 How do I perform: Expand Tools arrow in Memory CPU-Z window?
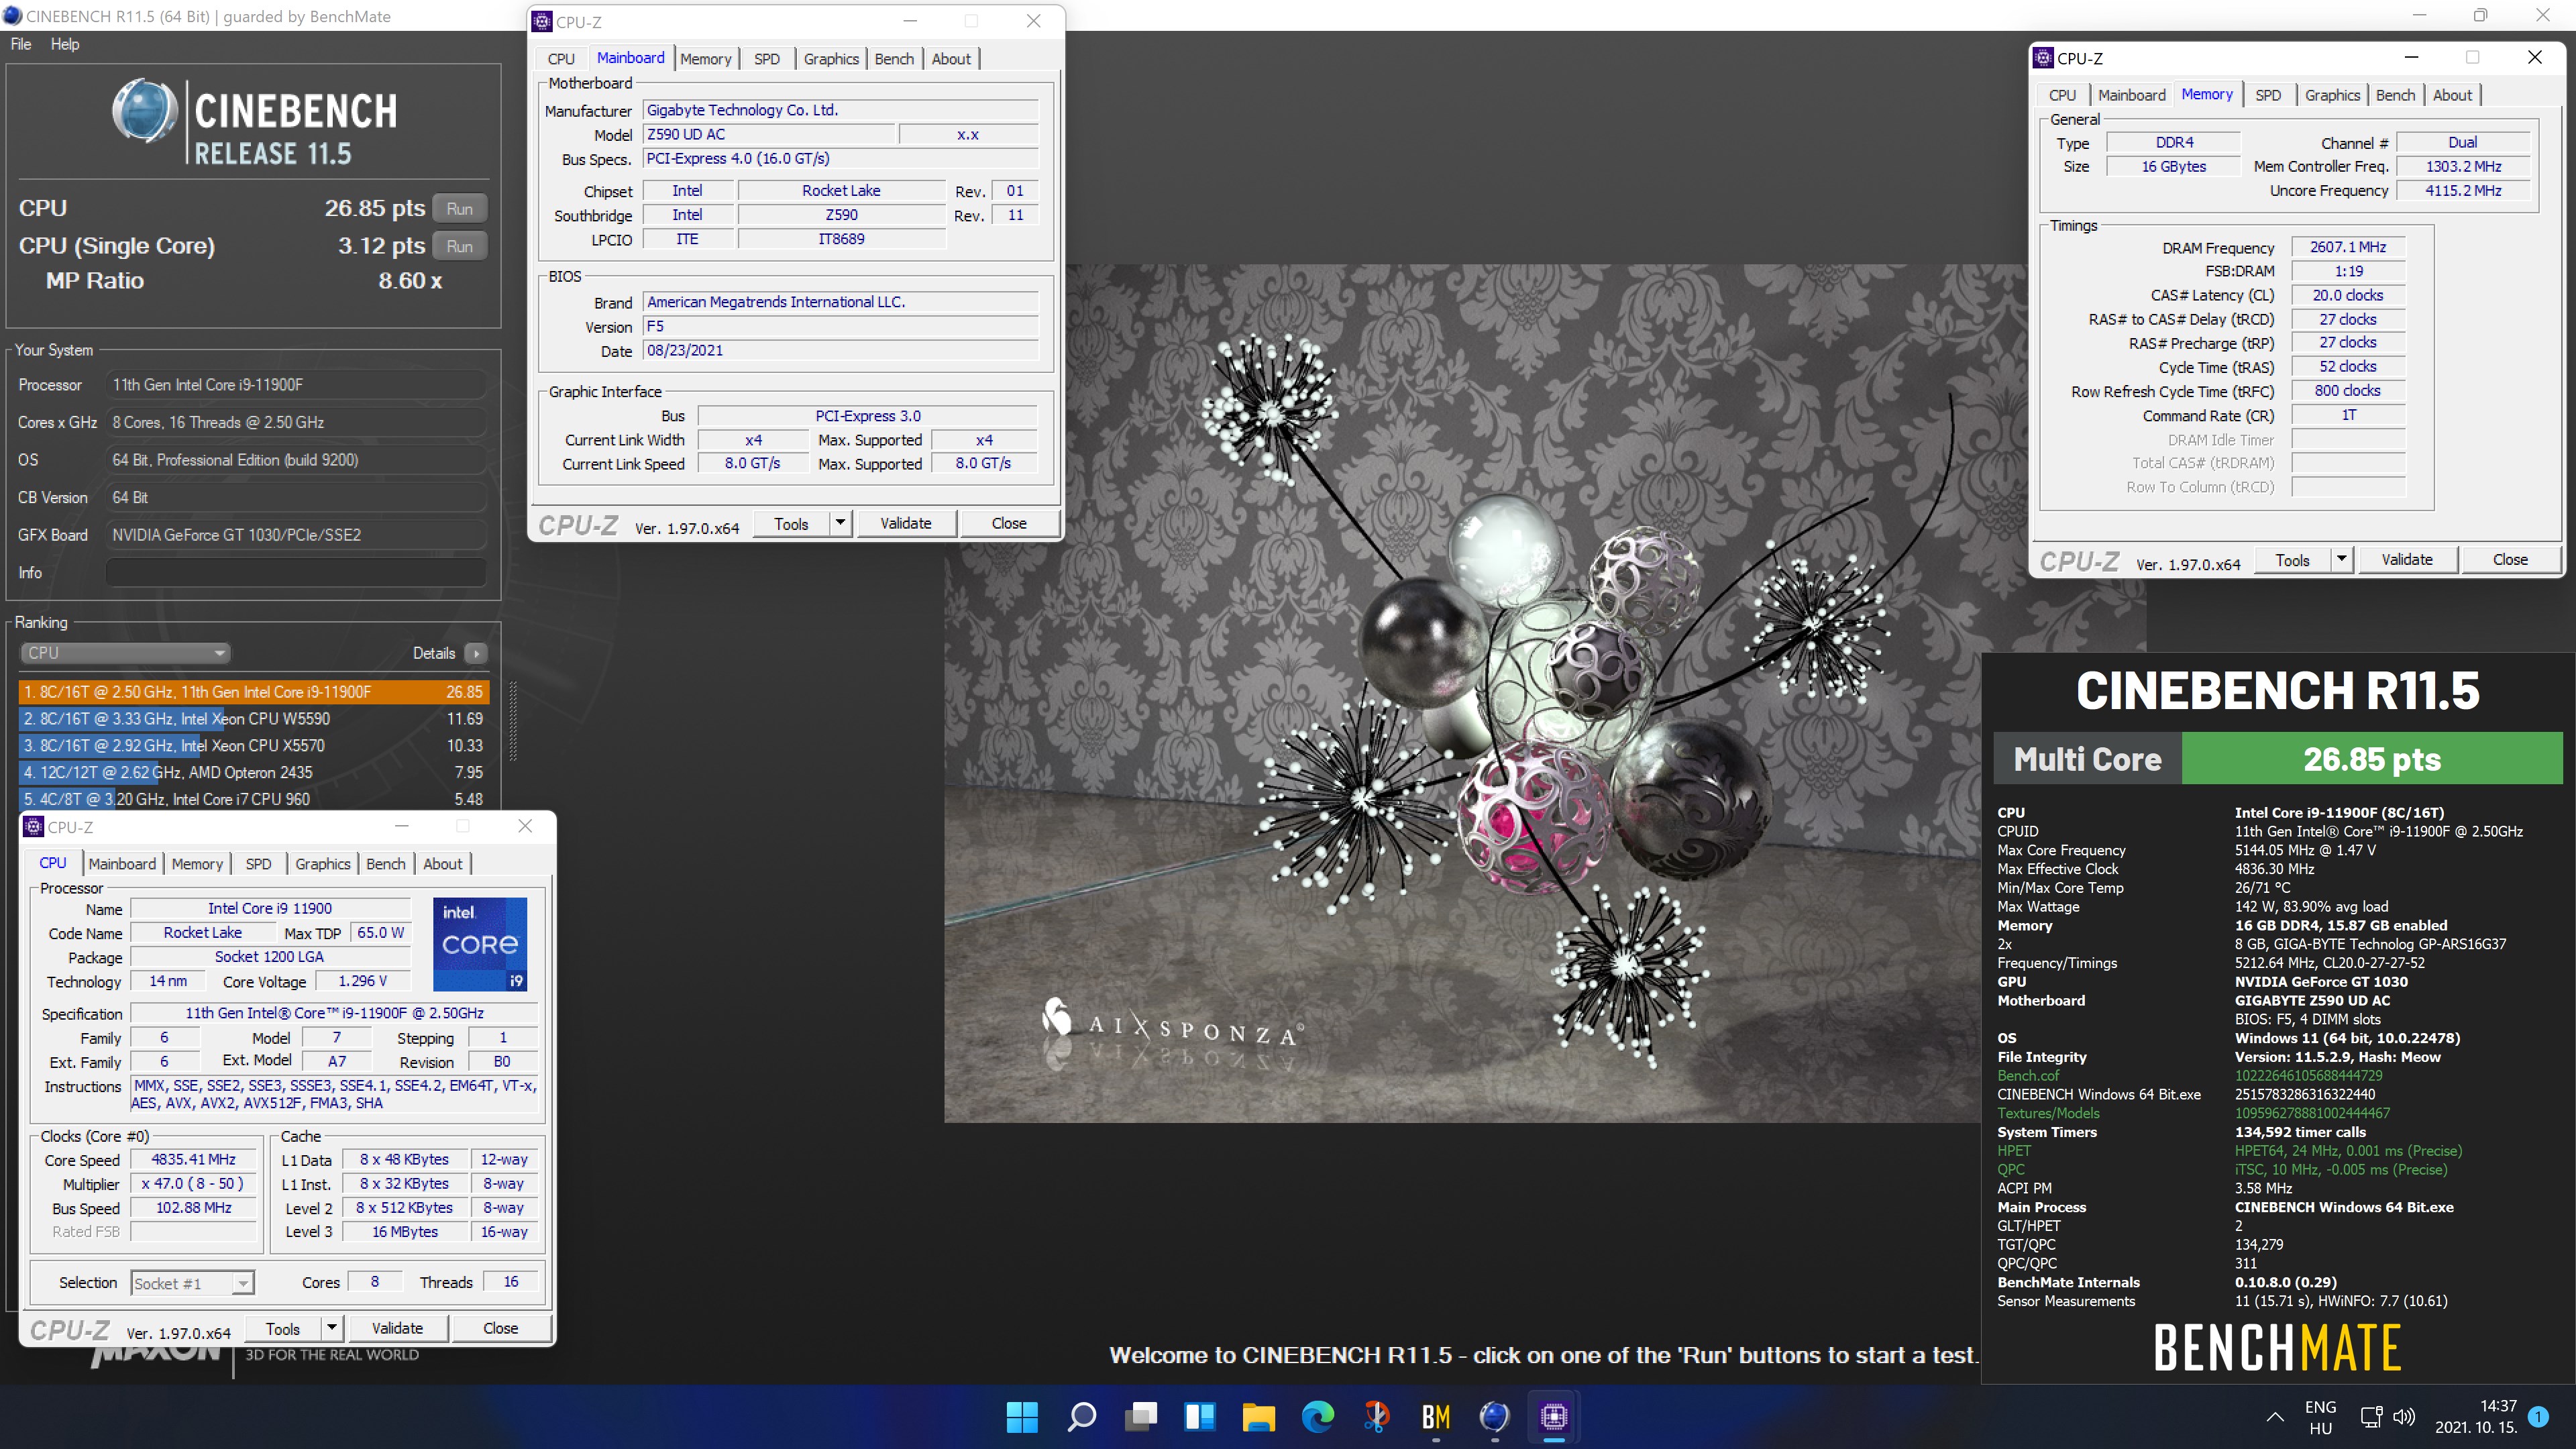2342,559
